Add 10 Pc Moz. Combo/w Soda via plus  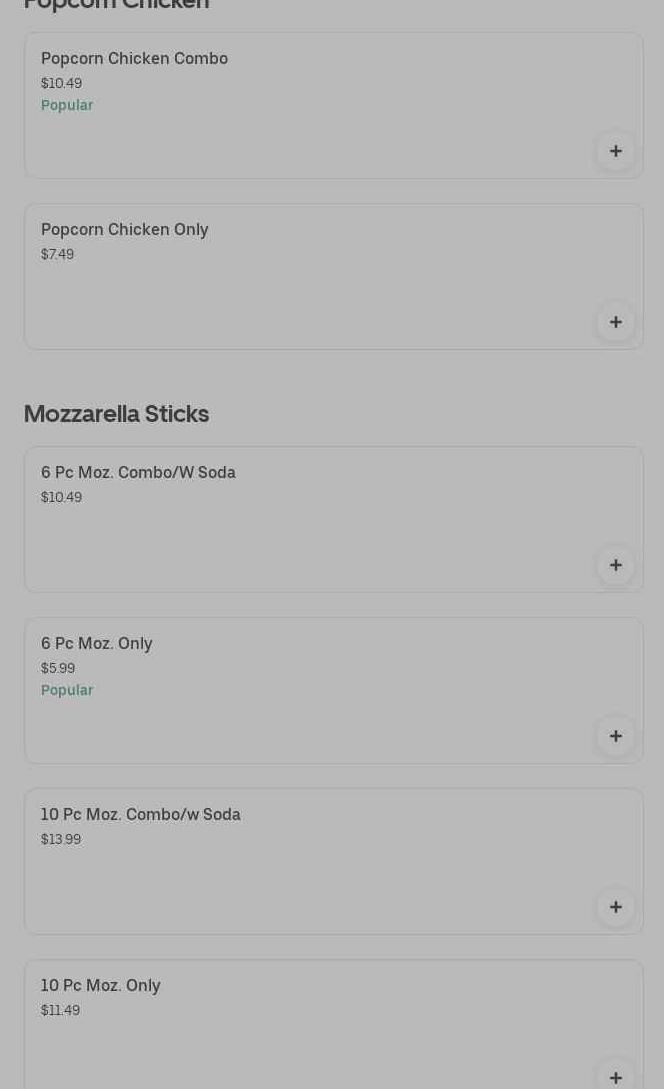[x=616, y=907]
